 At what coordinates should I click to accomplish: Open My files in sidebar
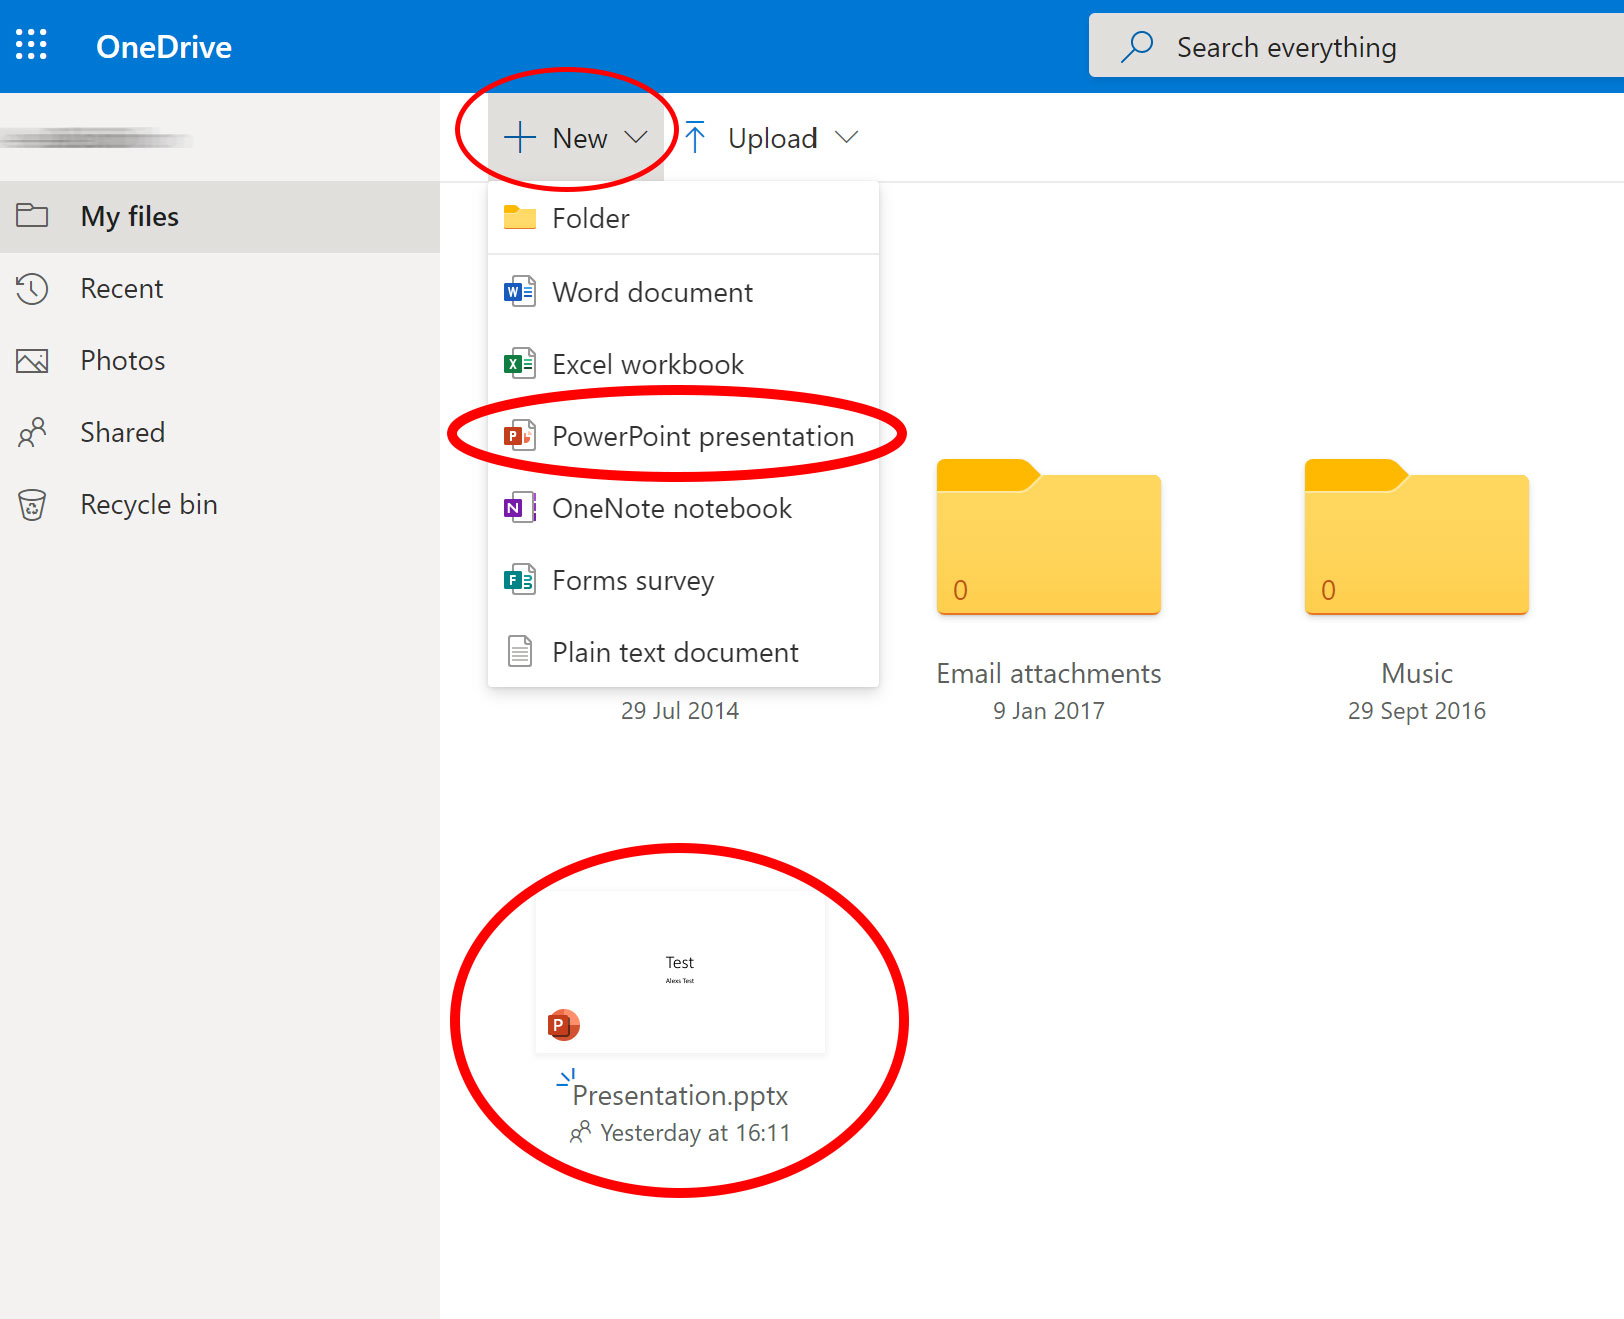click(x=220, y=217)
